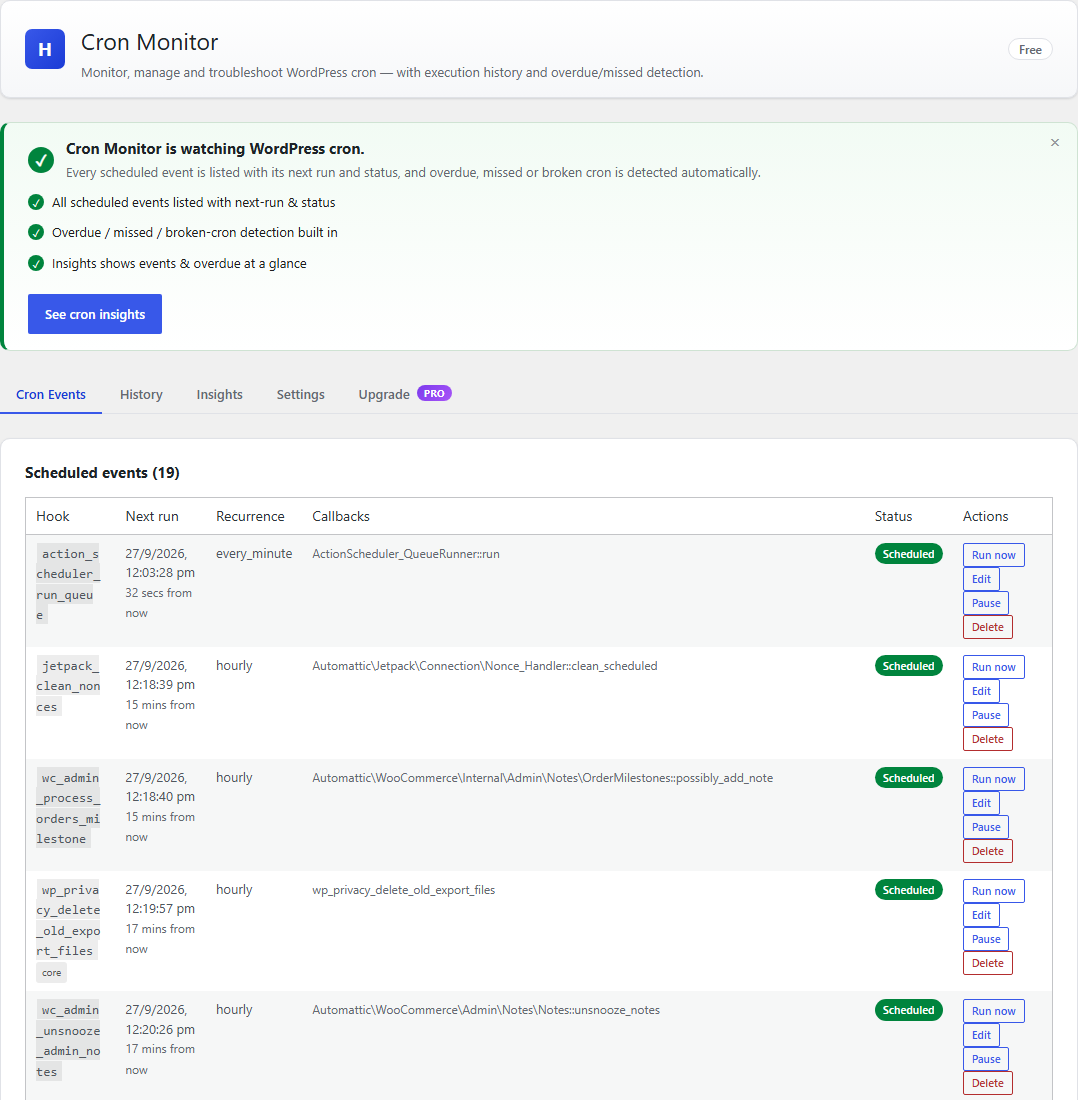Edit wp_privacy_delete_old_export_files event
Screen dimensions: 1078x1100
point(981,915)
